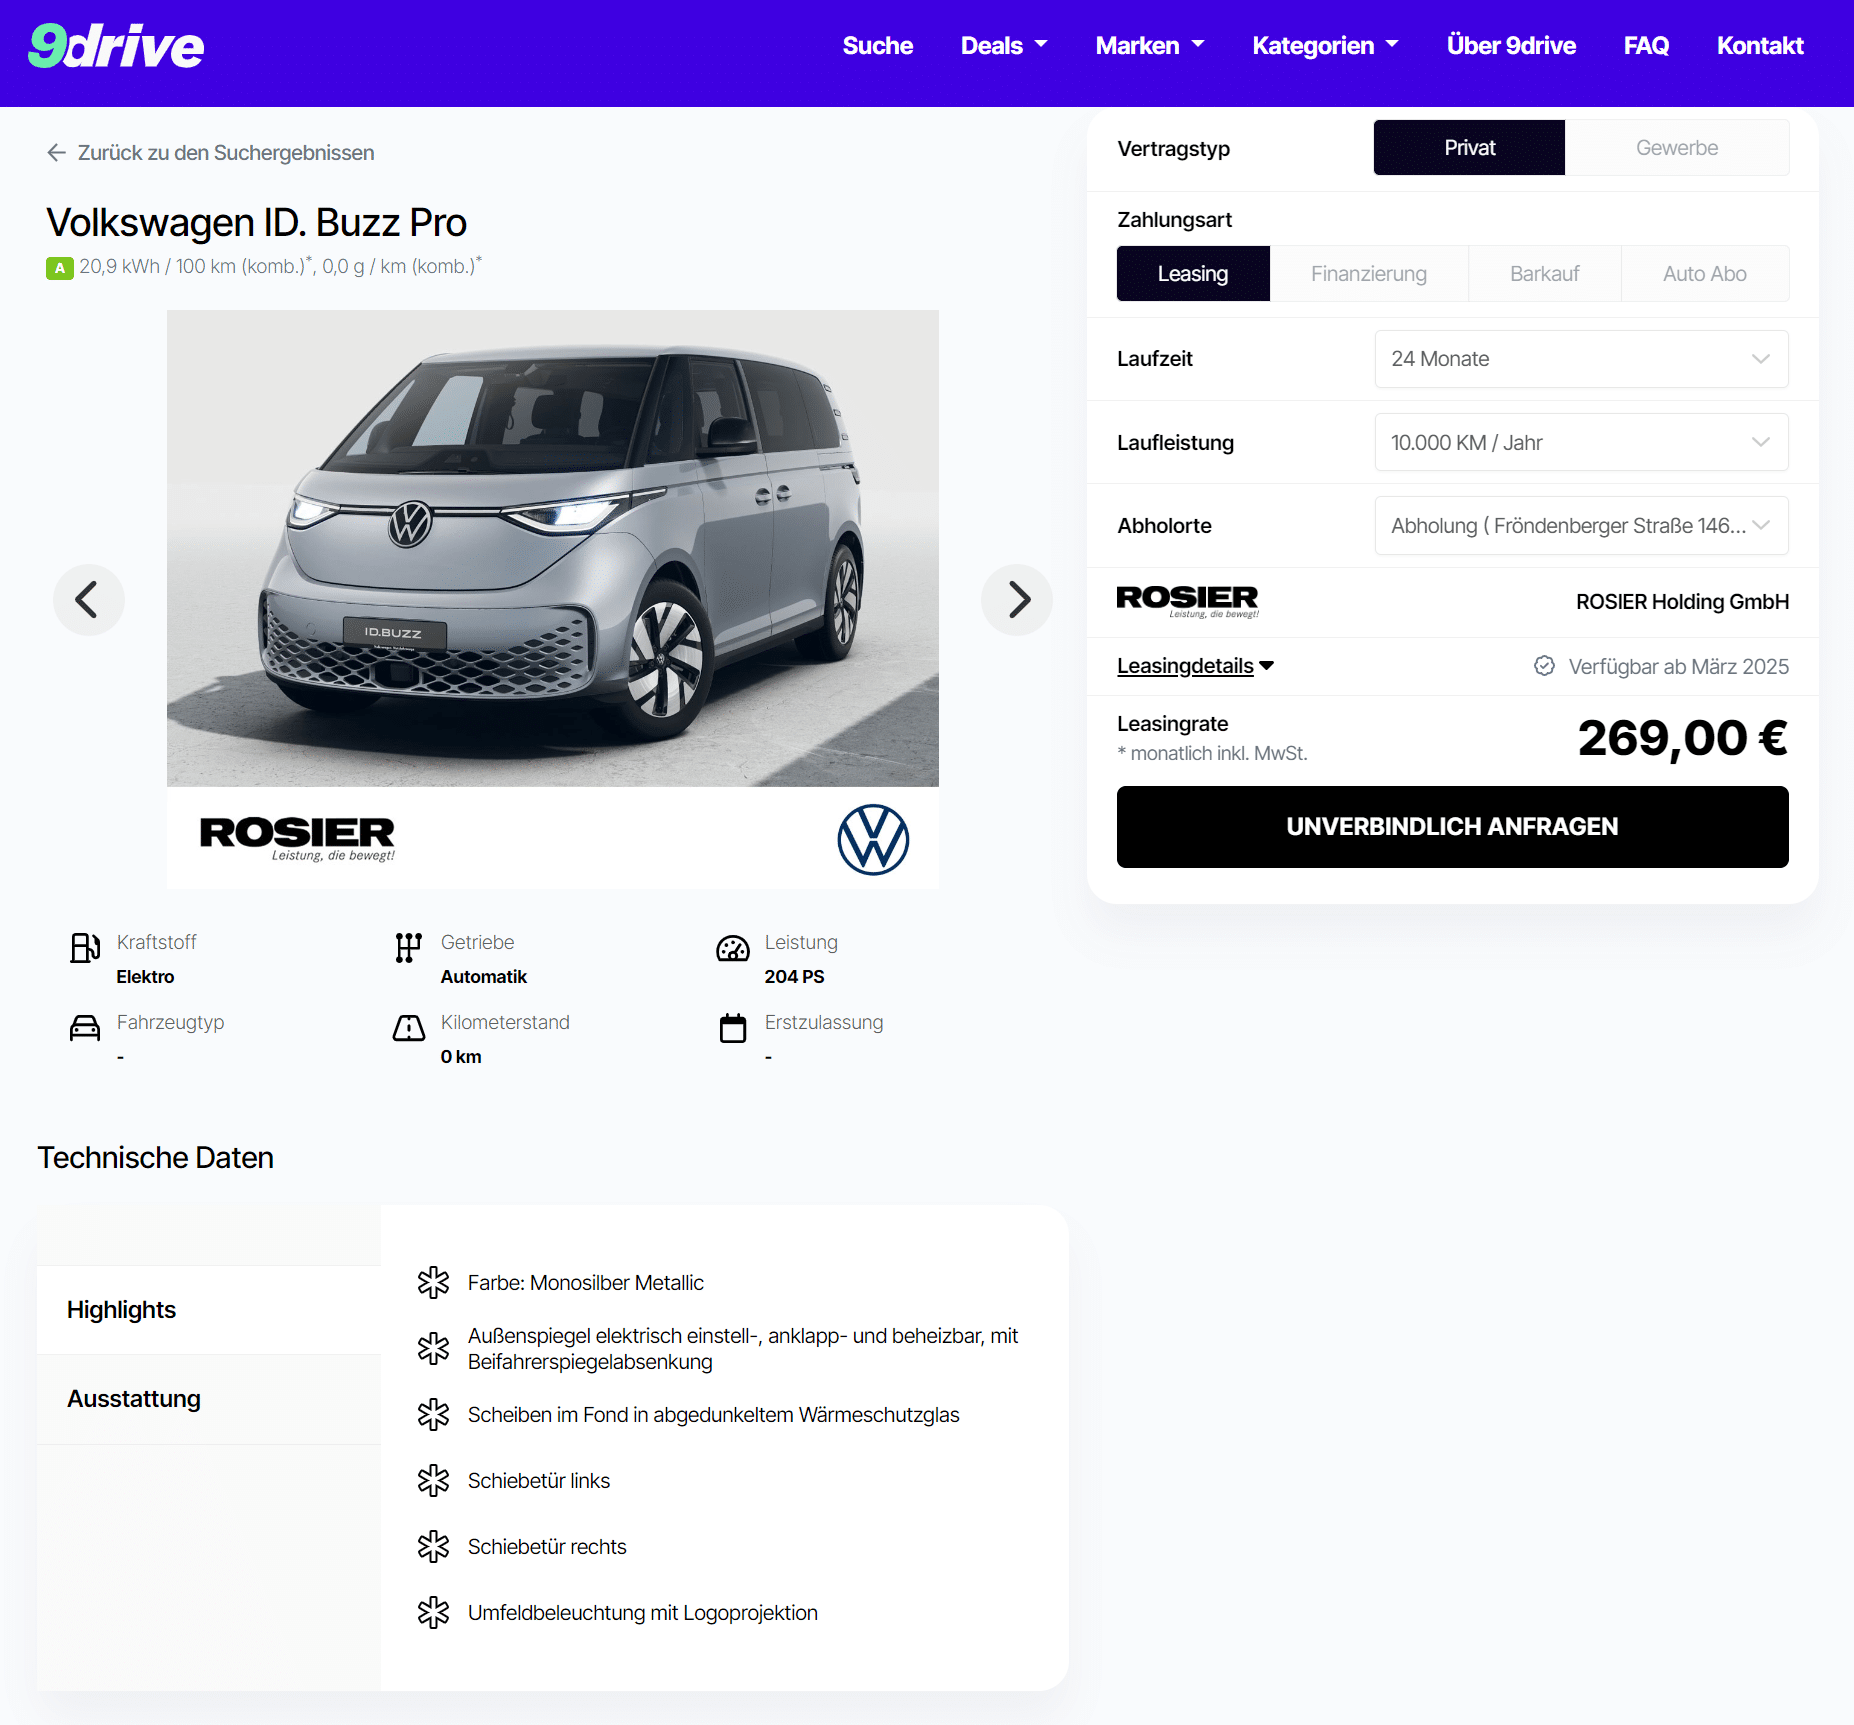Image resolution: width=1854 pixels, height=1725 pixels.
Task: Switch to the Ausstattung tab
Action: tap(209, 1399)
